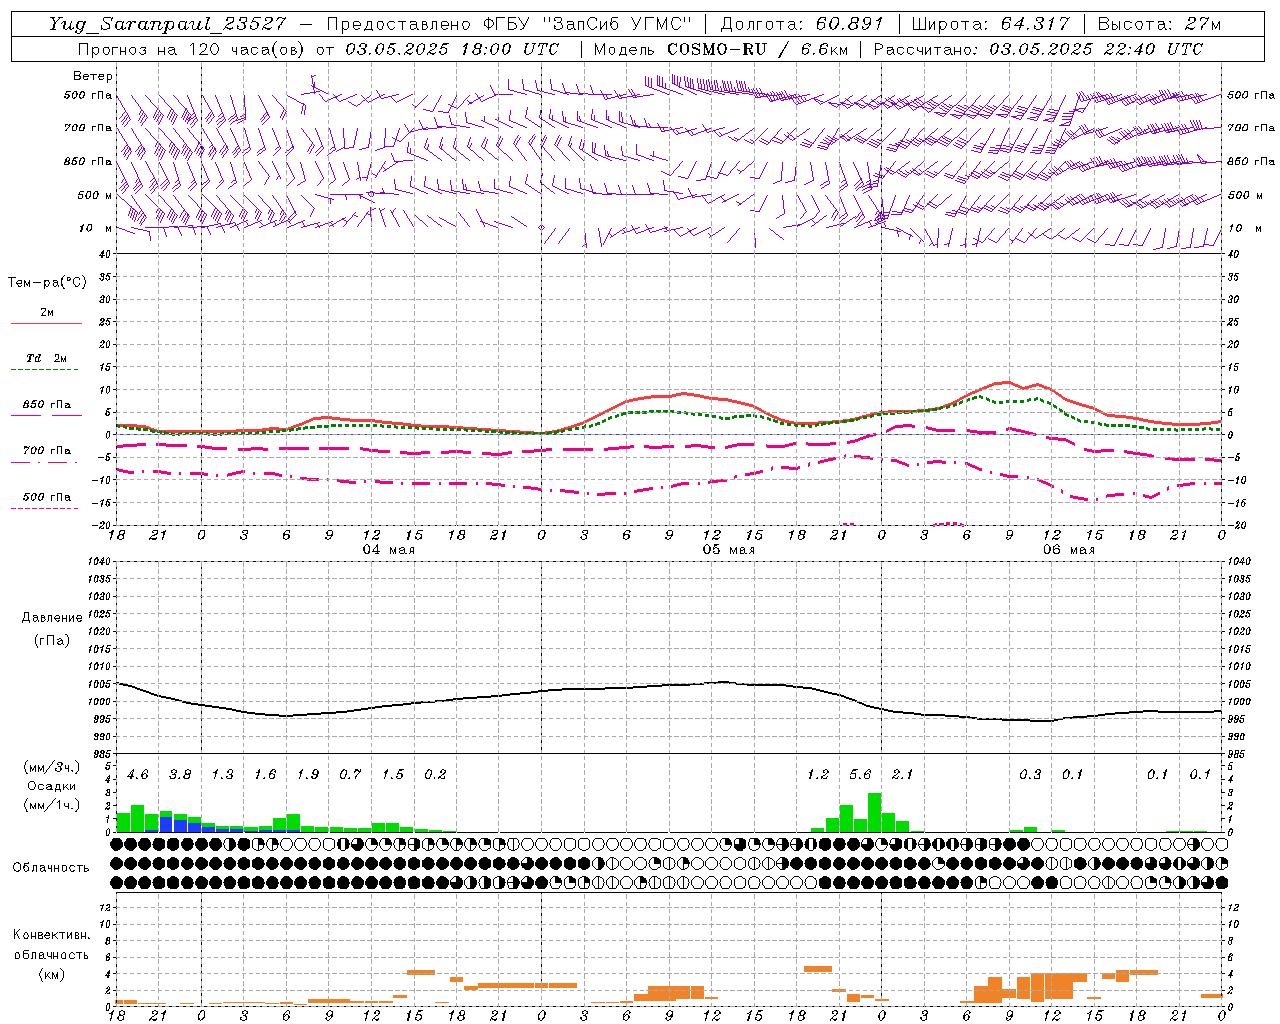Viewport: 1280px width, 1024px height.
Task: Click the 0.3 precipitation total
Action: click(1030, 774)
